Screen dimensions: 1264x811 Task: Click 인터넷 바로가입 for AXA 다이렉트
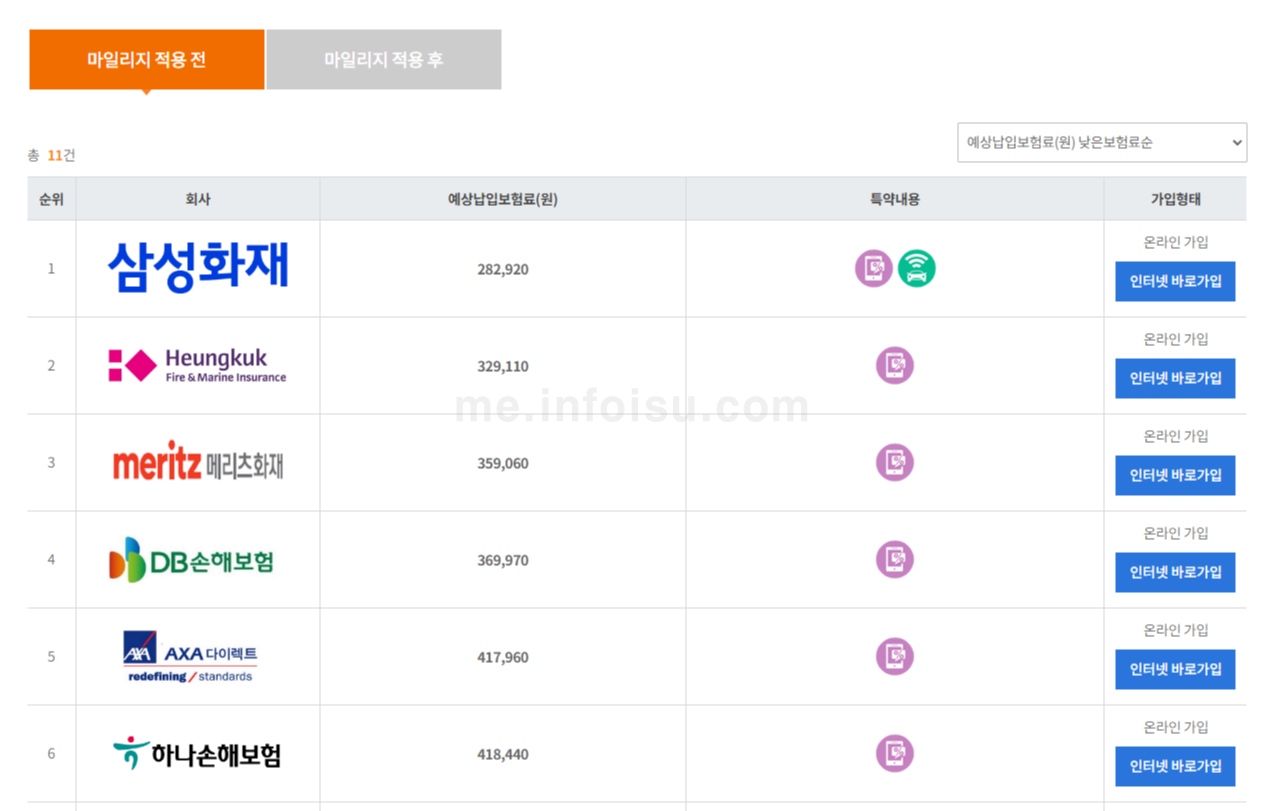1175,669
